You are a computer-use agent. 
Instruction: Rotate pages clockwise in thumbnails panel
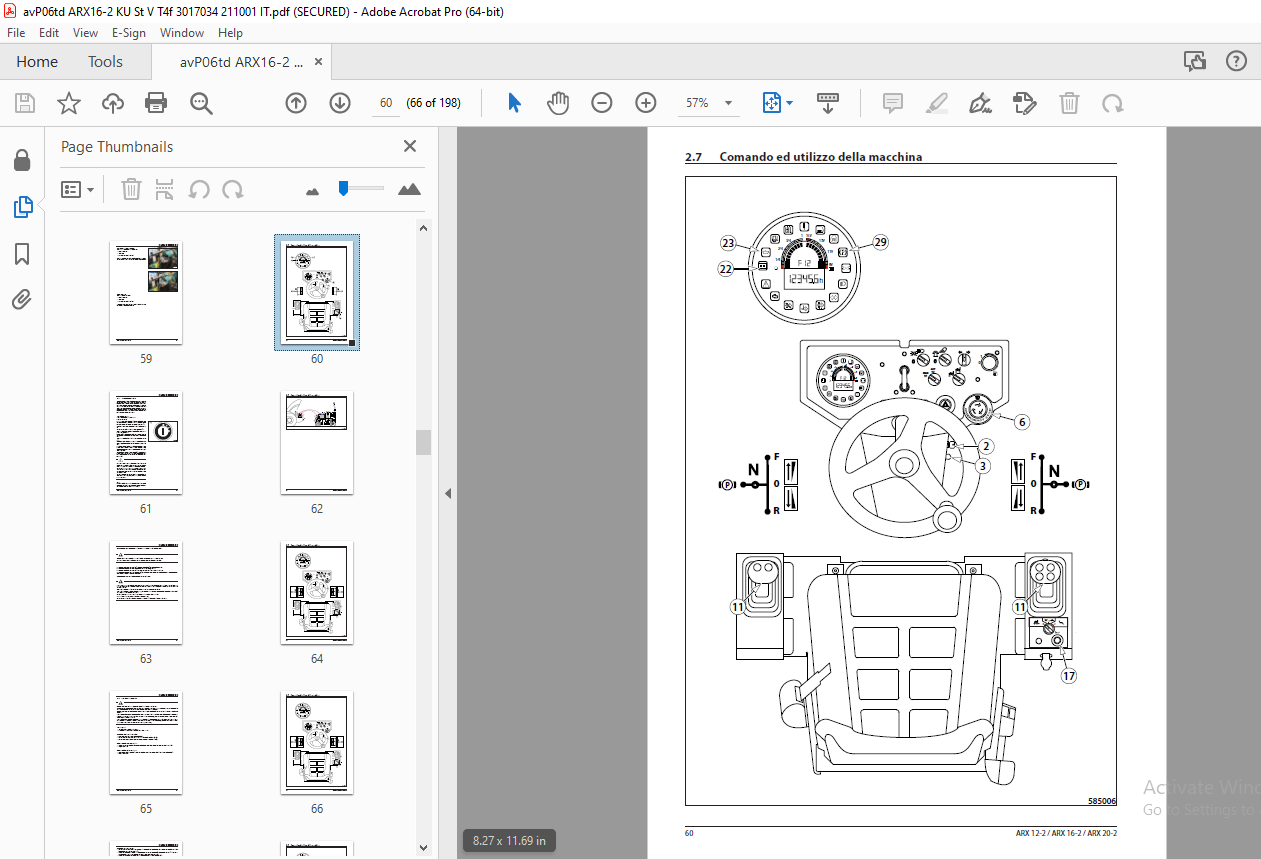pyautogui.click(x=233, y=189)
